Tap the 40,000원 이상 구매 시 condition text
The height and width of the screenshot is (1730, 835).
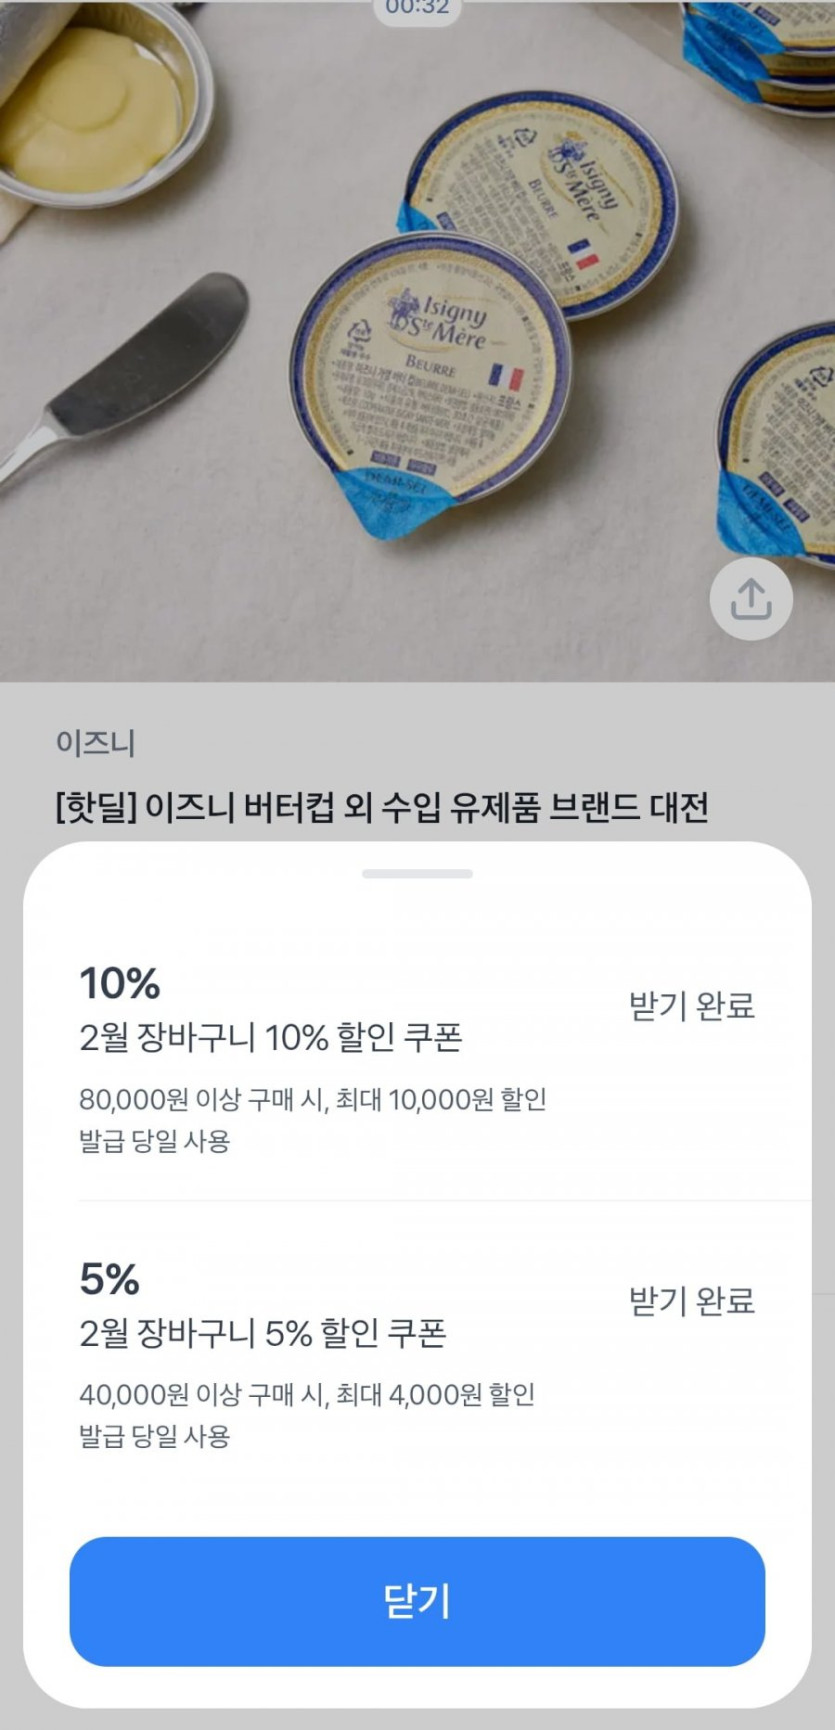click(x=307, y=1395)
